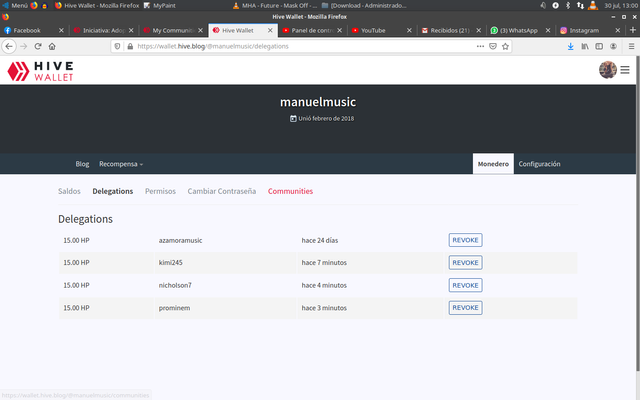The width and height of the screenshot is (640, 400).
Task: Reload the Hive Wallet page
Action: point(38,47)
